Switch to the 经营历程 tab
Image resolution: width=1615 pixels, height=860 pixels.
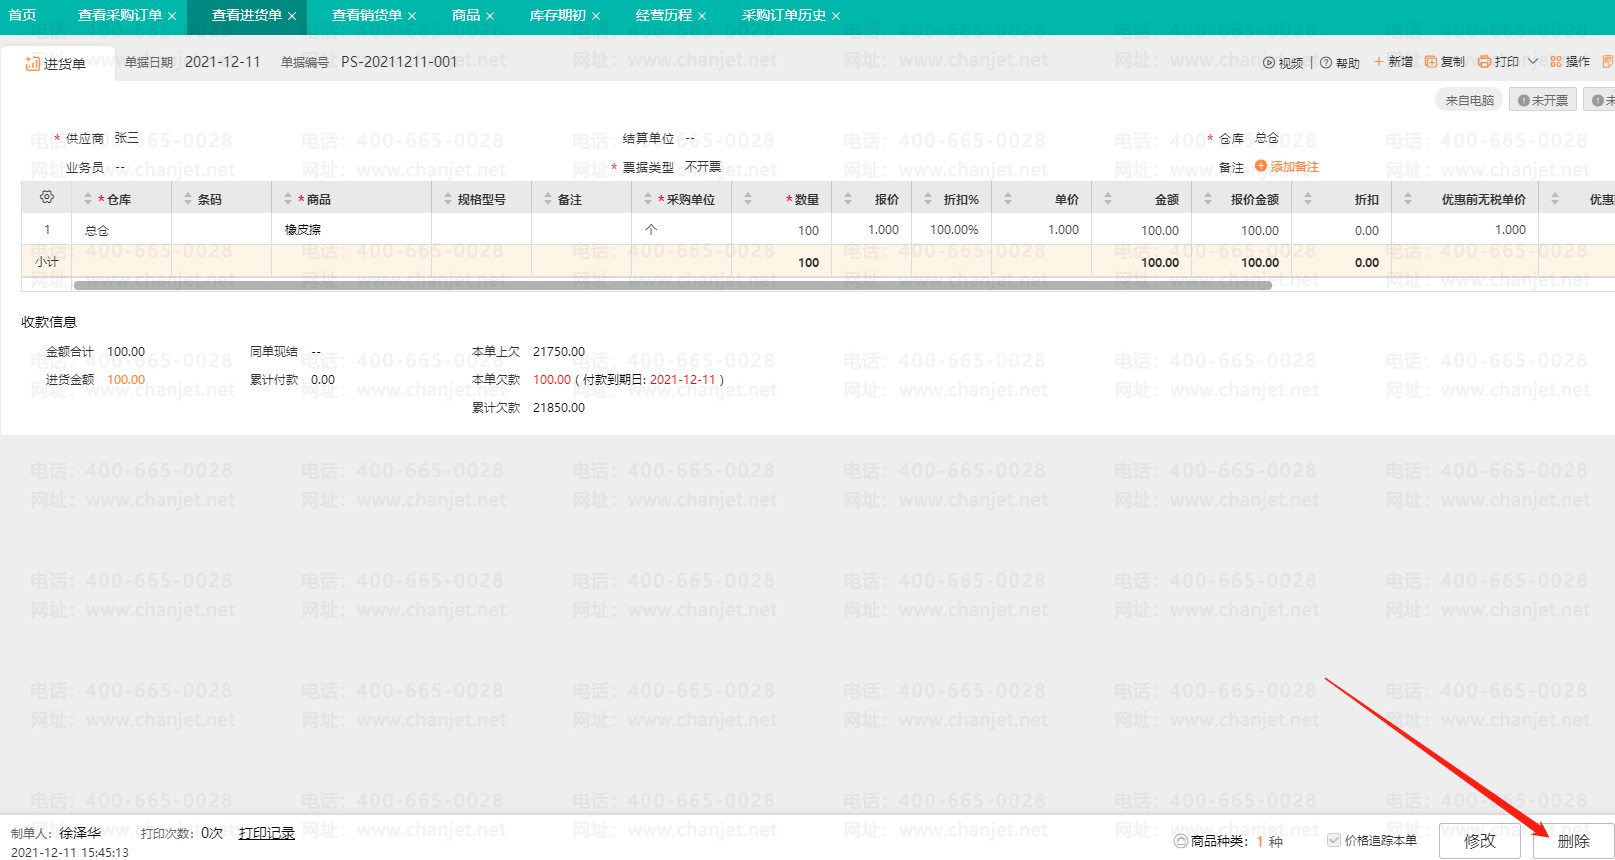664,15
